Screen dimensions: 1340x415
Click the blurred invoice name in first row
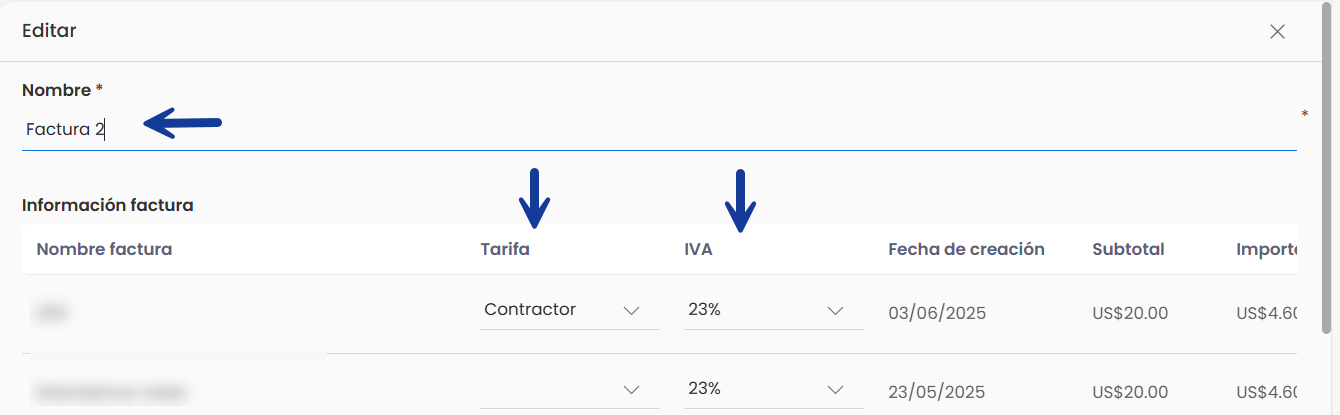(x=52, y=313)
